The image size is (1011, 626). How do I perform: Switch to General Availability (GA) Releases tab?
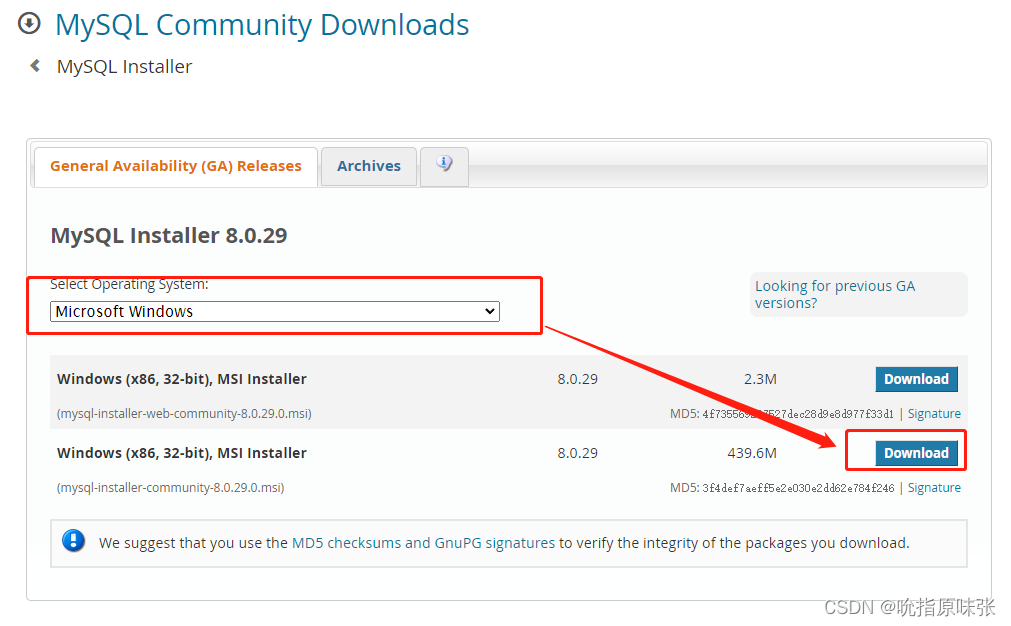[175, 166]
